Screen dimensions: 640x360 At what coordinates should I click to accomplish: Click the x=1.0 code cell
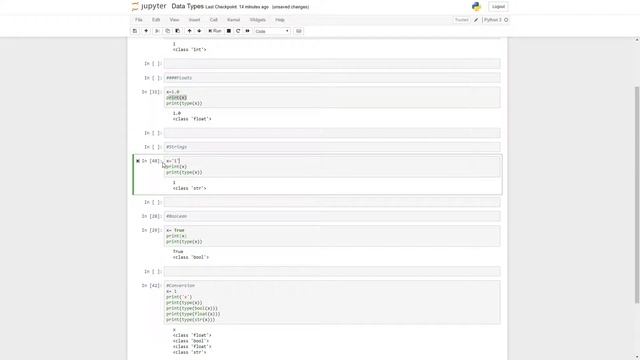point(332,98)
